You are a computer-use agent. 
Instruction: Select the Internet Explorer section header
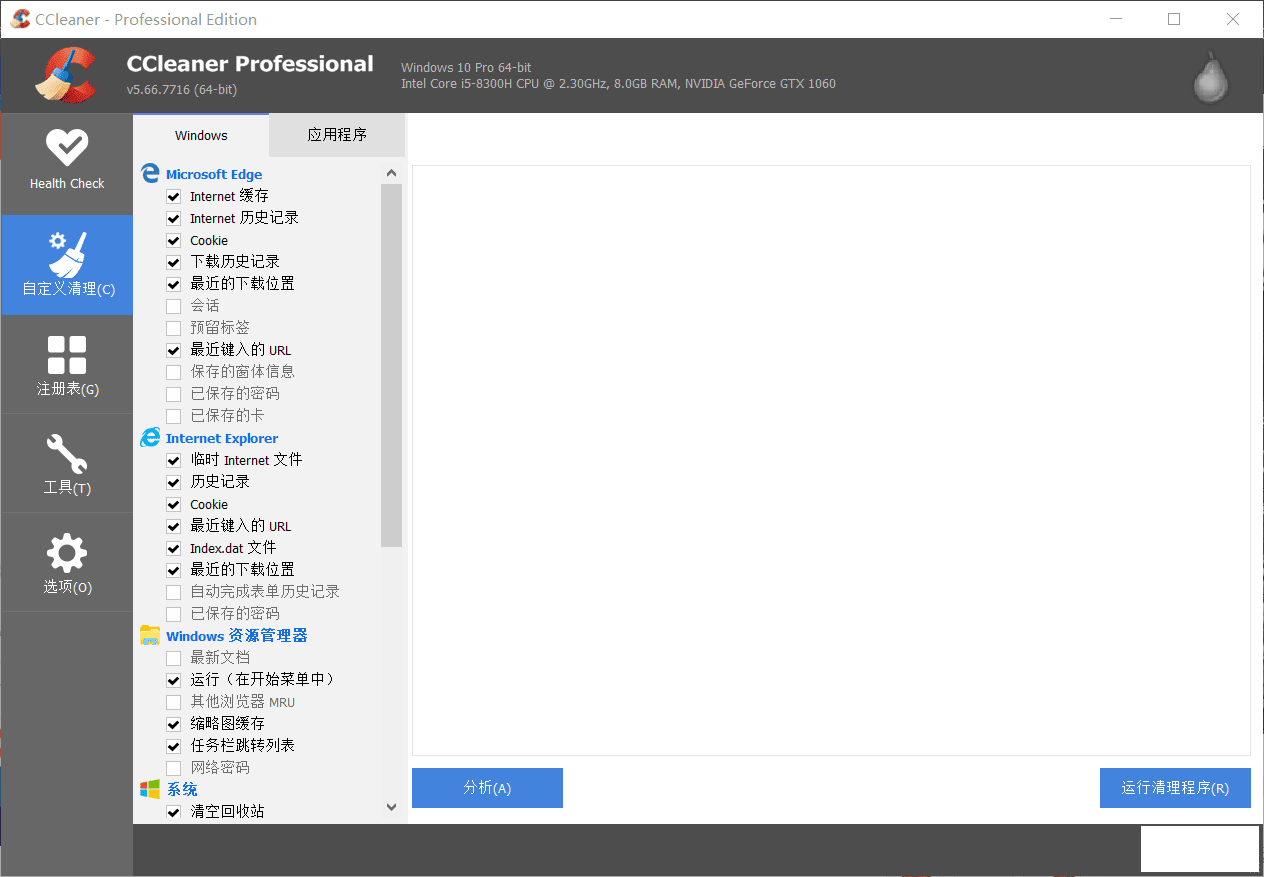[222, 438]
